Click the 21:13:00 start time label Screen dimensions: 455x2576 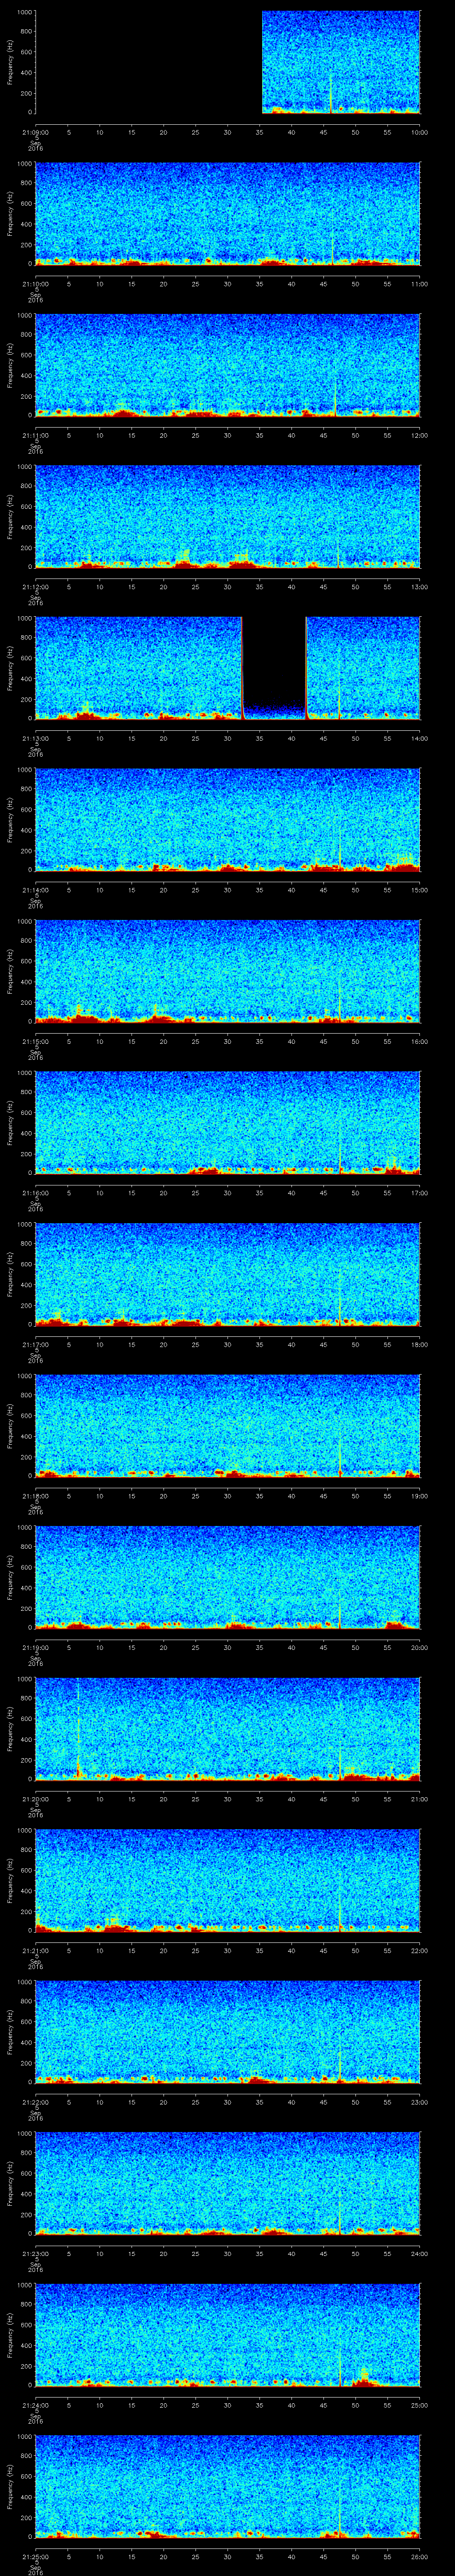click(x=35, y=738)
